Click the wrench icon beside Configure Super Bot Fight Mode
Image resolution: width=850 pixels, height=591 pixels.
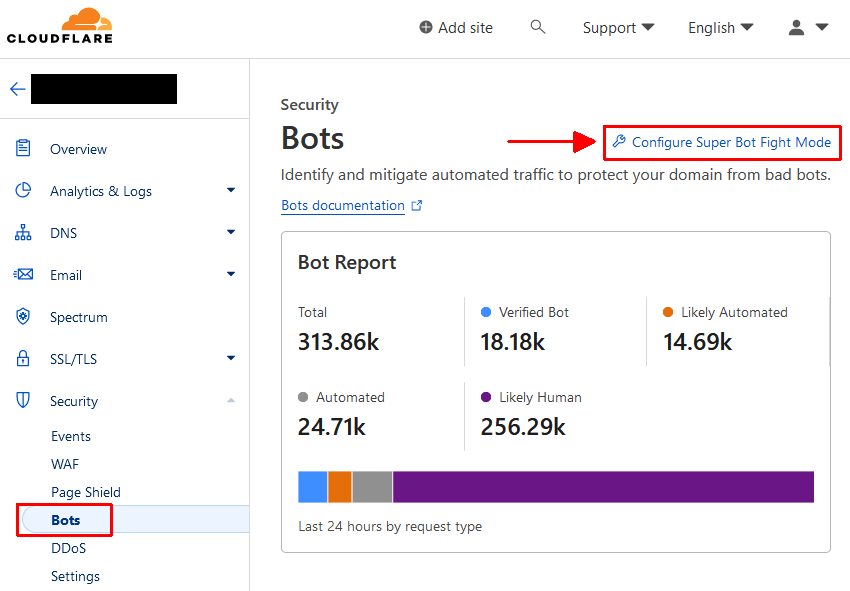619,142
